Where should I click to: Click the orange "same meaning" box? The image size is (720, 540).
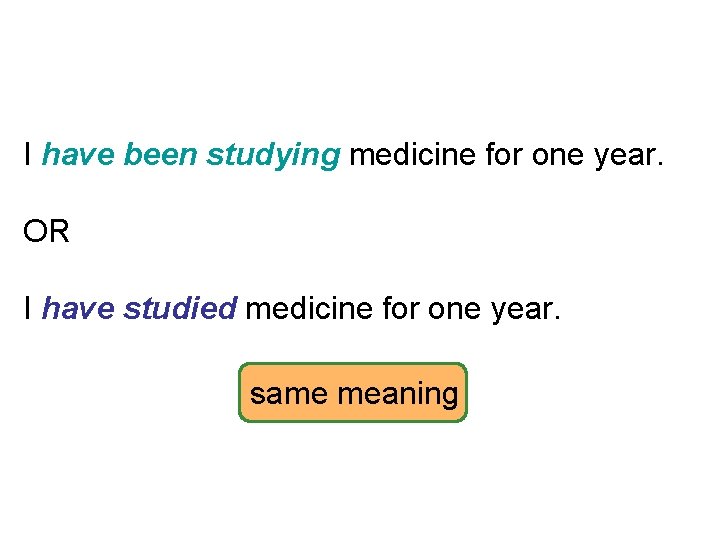[x=353, y=393]
